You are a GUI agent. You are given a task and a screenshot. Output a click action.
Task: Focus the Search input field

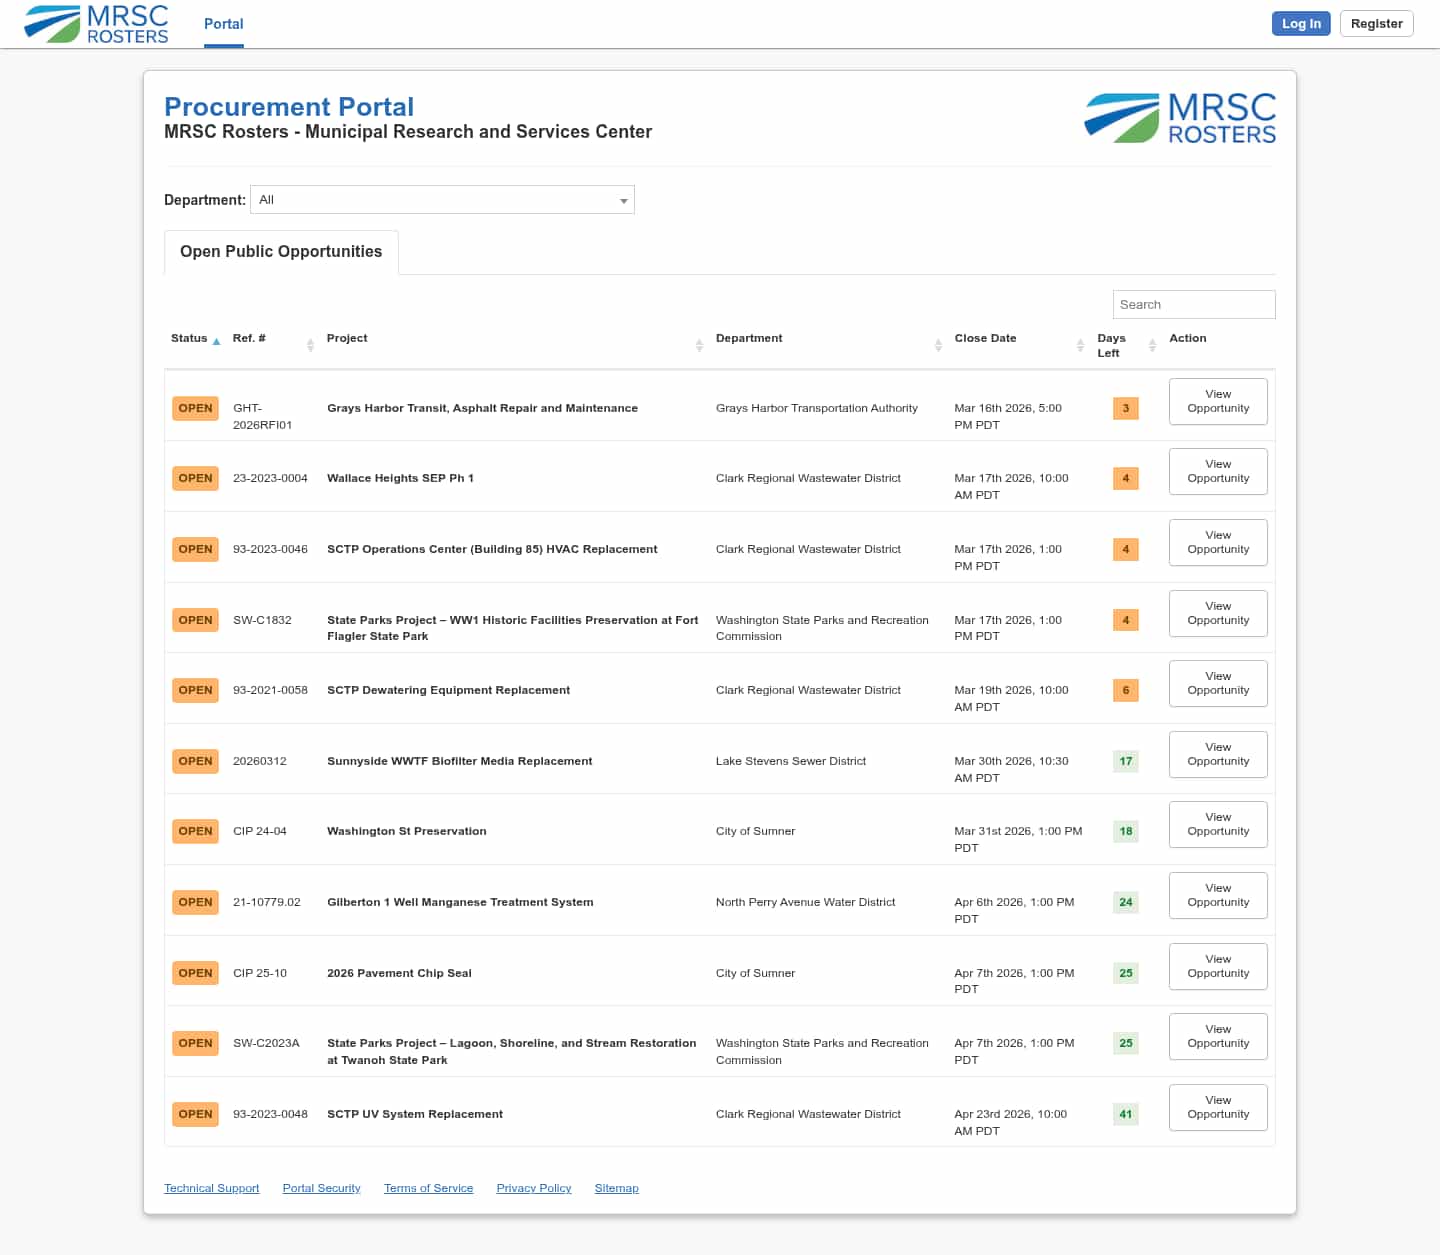1194,305
